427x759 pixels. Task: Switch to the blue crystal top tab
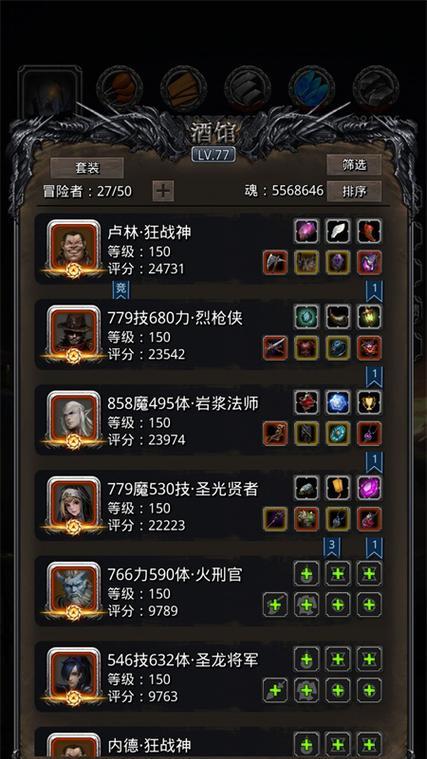tap(312, 88)
